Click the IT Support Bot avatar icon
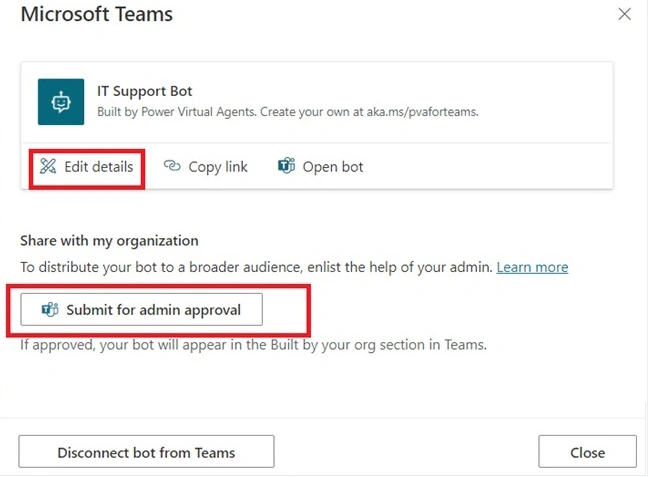 61,102
